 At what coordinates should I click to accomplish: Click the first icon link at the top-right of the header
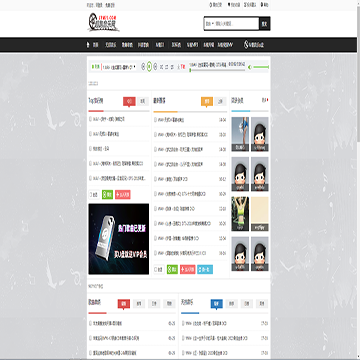click(x=215, y=5)
